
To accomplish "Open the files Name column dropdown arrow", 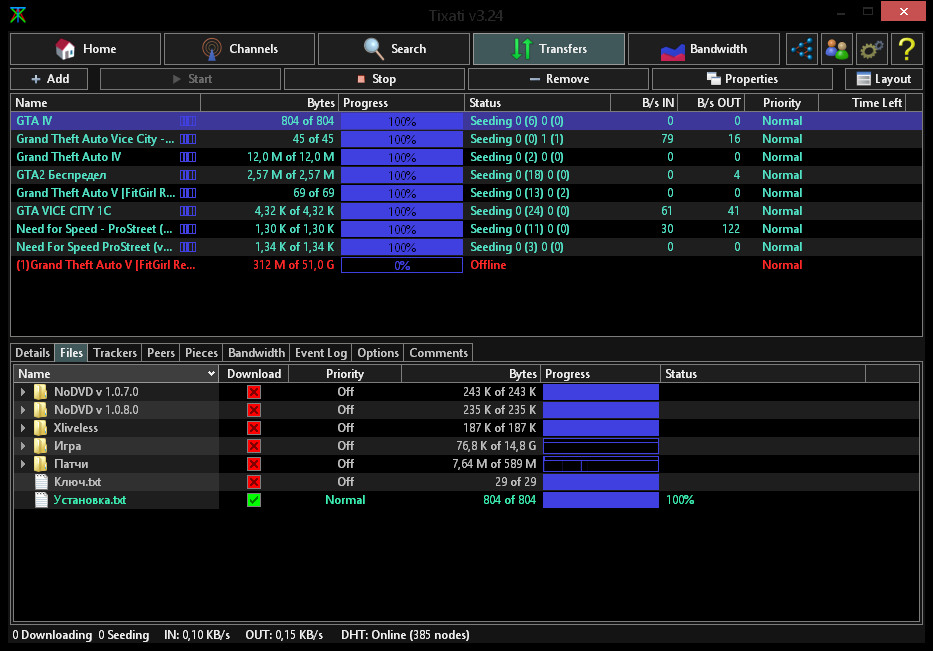I will coord(211,374).
